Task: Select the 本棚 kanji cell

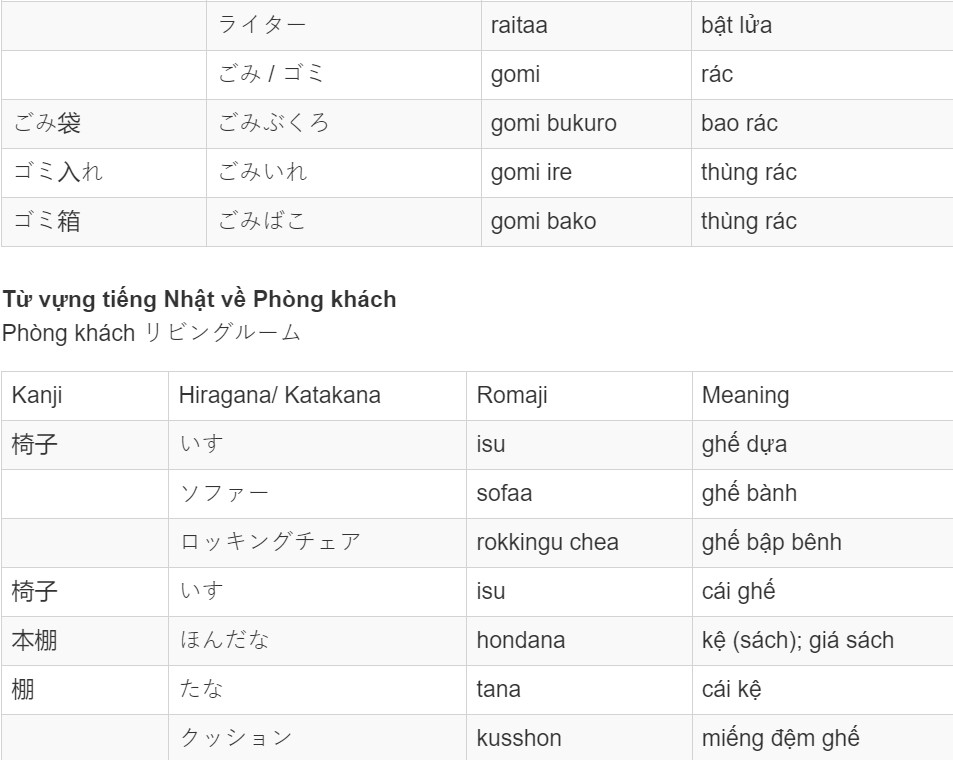Action: pyautogui.click(x=85, y=641)
